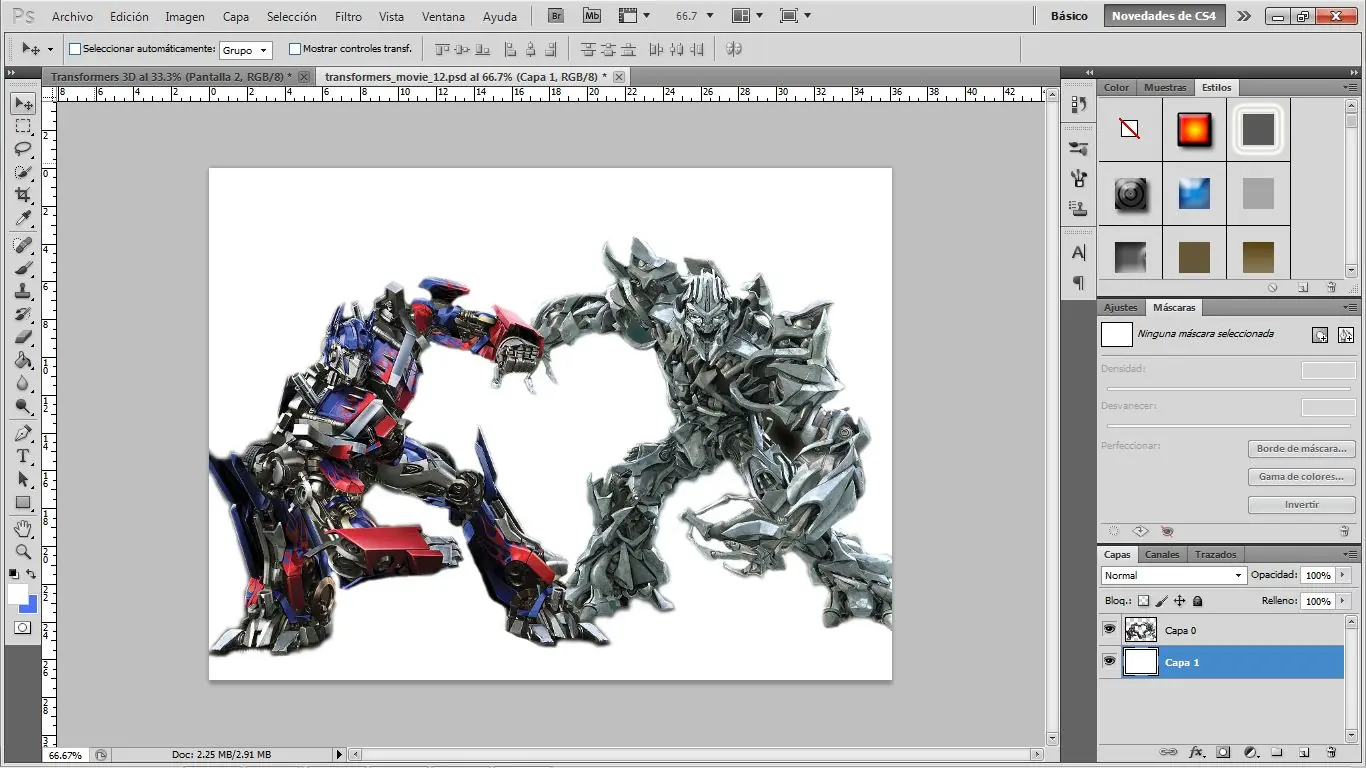Toggle lock transparent pixels

[1143, 601]
